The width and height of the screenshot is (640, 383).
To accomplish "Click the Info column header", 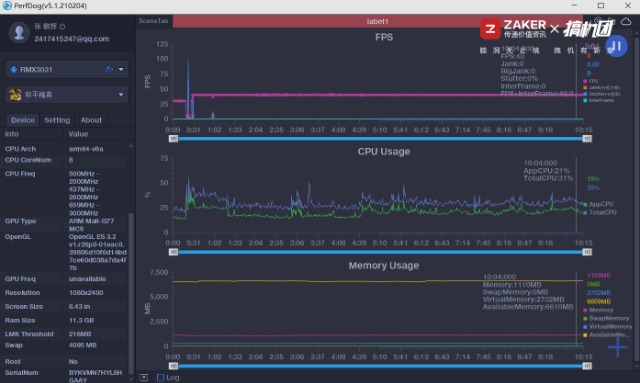I will [11, 134].
